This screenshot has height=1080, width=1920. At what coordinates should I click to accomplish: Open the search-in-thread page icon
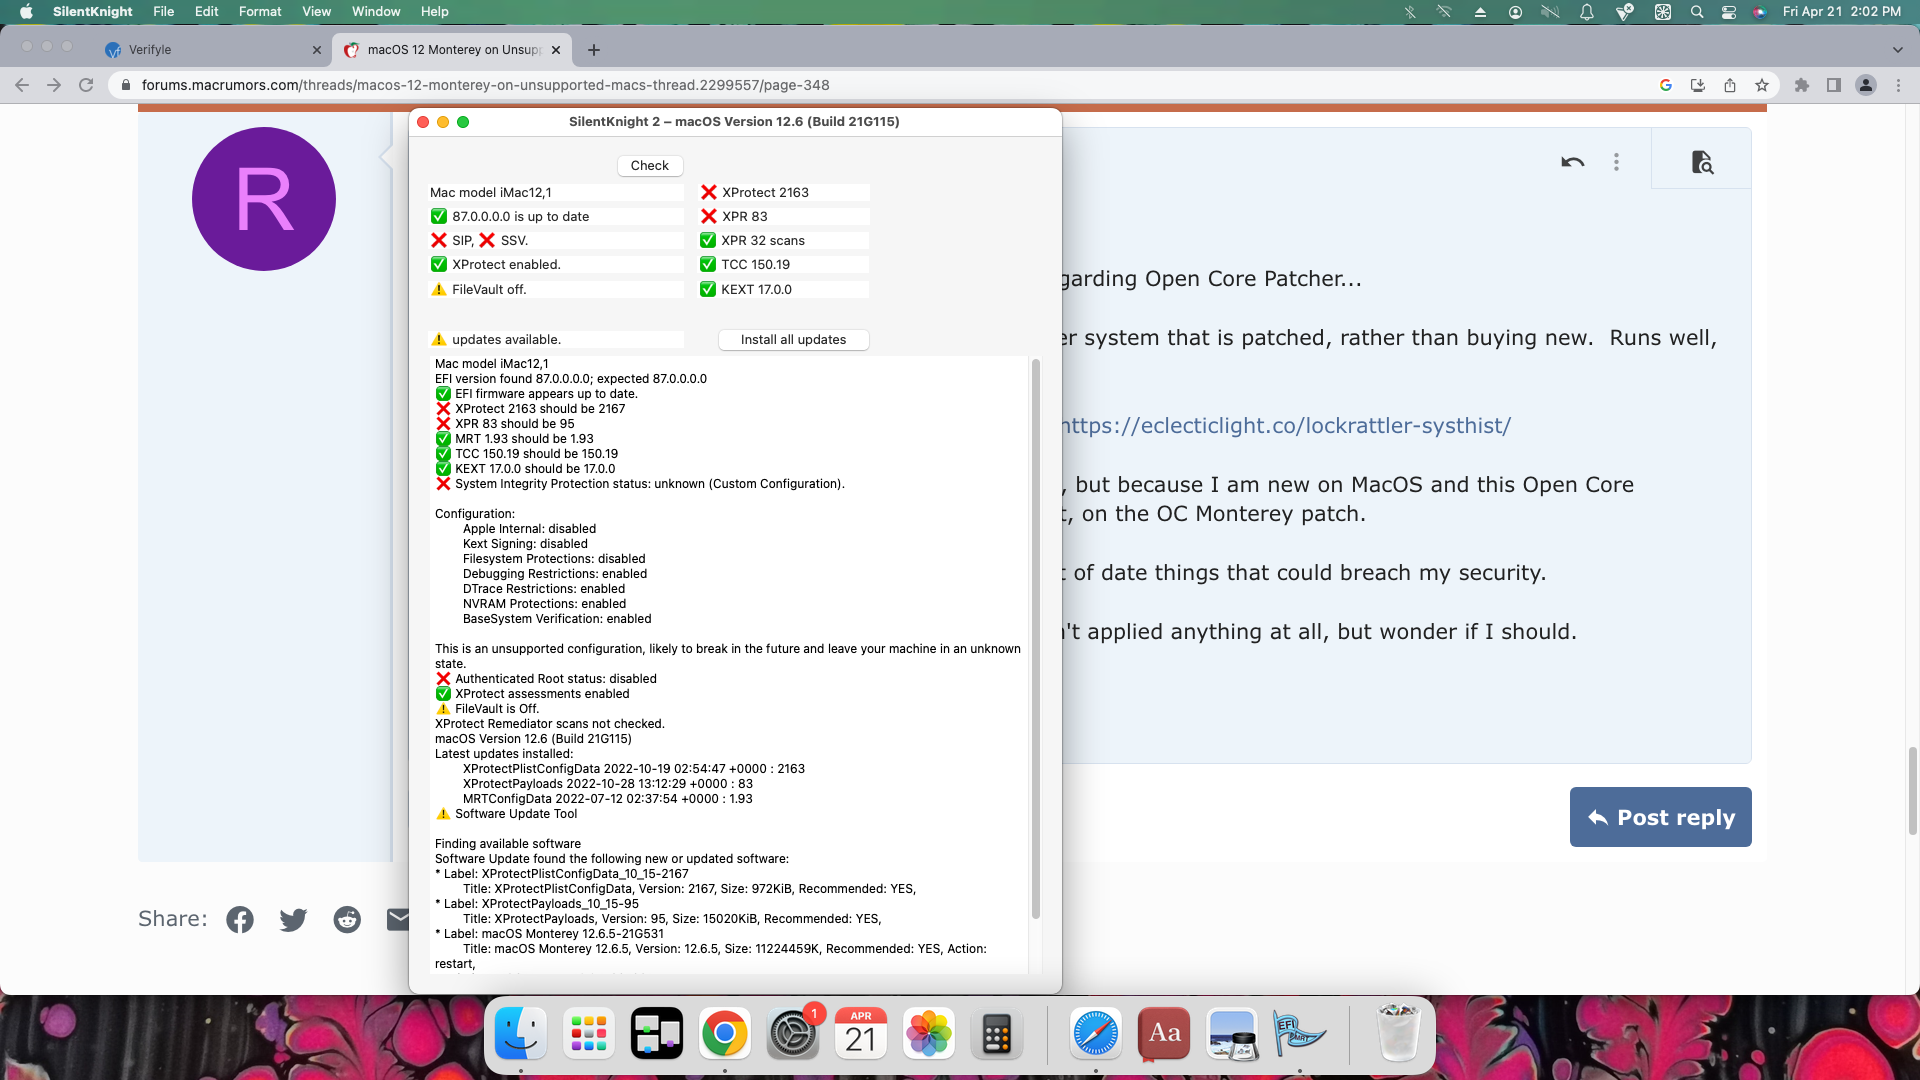coord(1701,162)
